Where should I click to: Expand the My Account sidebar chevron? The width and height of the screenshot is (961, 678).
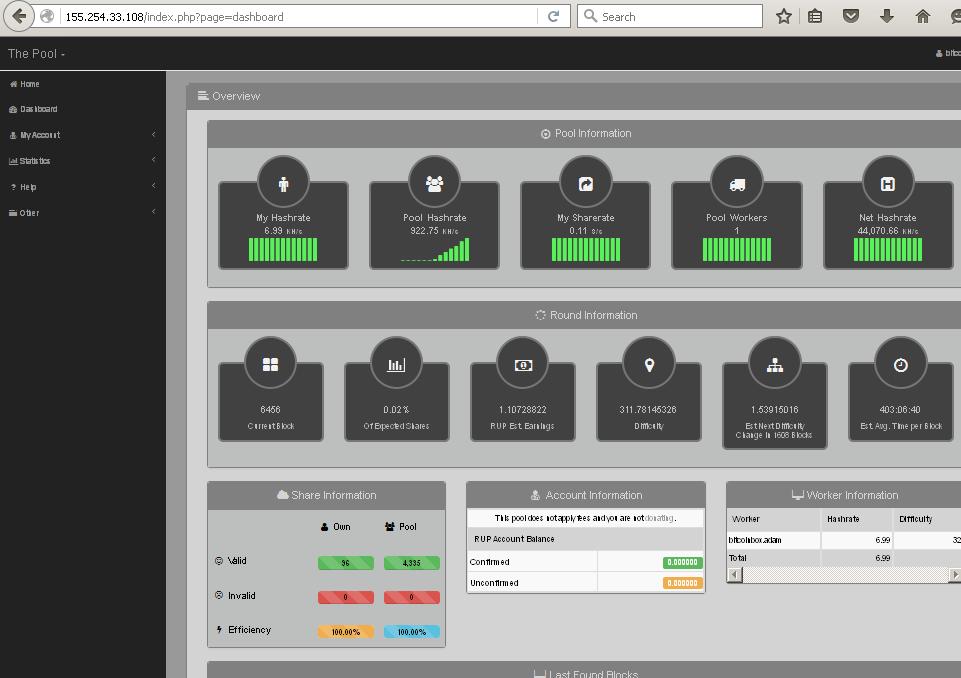tap(154, 134)
